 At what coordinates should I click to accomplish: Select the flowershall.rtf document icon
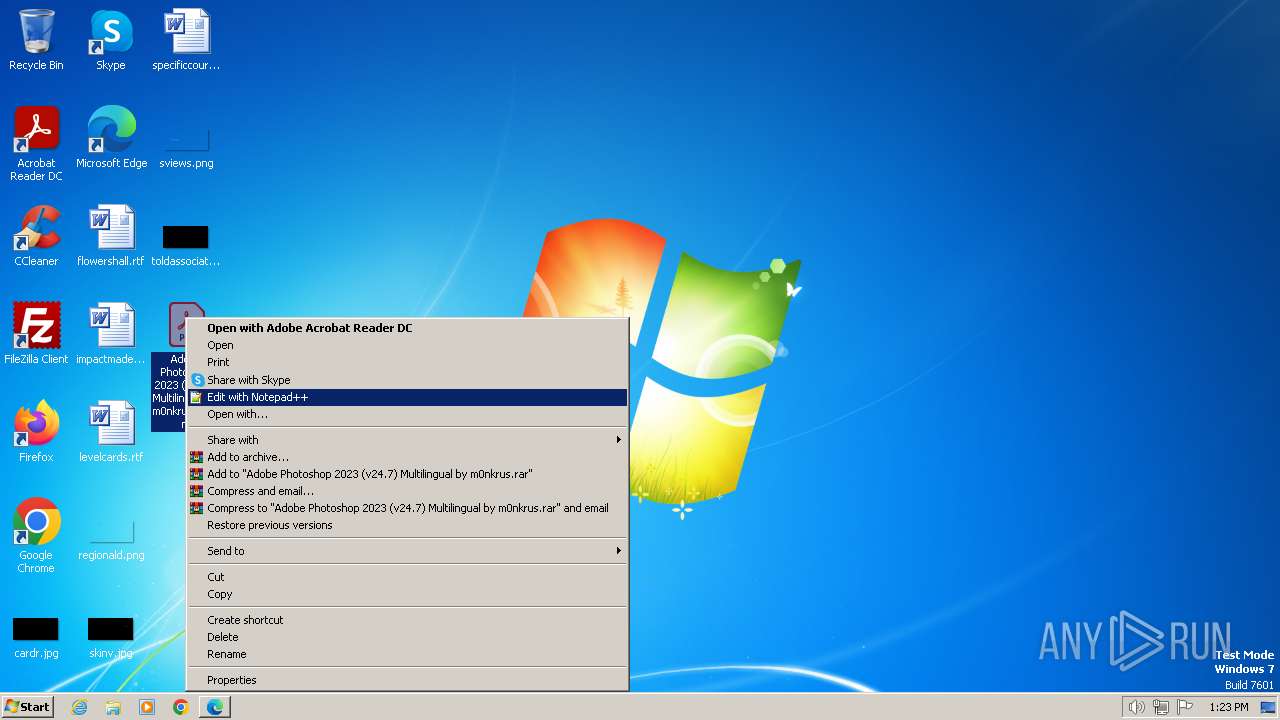coord(111,236)
